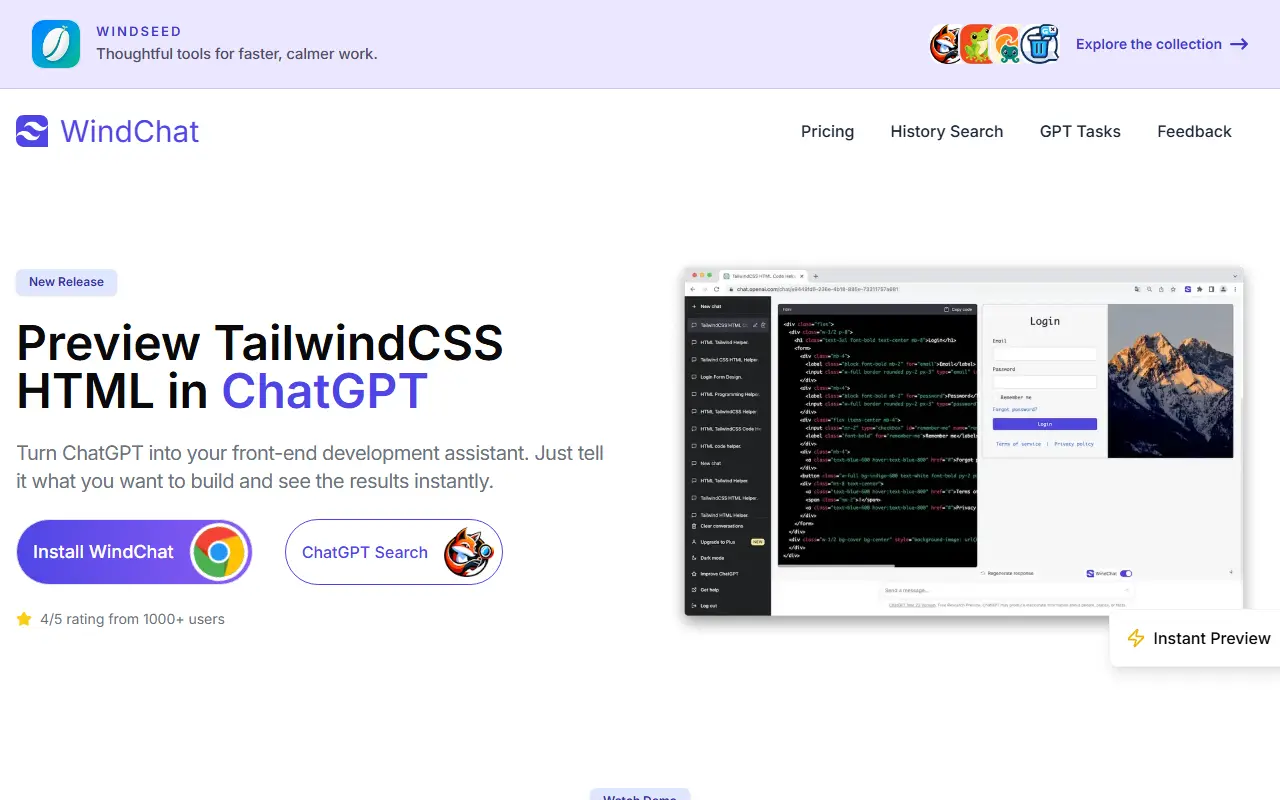Open GPT Tasks in the navigation
The width and height of the screenshot is (1280, 800).
pyautogui.click(x=1080, y=131)
